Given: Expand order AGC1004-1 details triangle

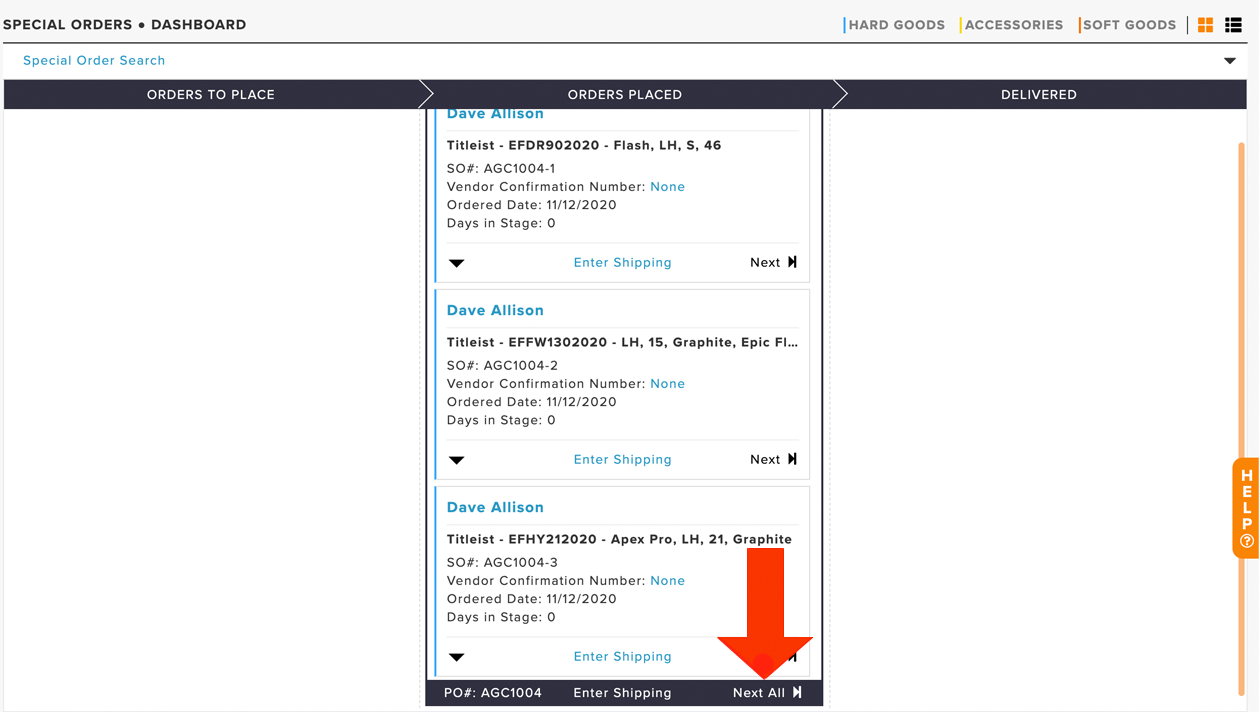Looking at the screenshot, I should [x=457, y=263].
